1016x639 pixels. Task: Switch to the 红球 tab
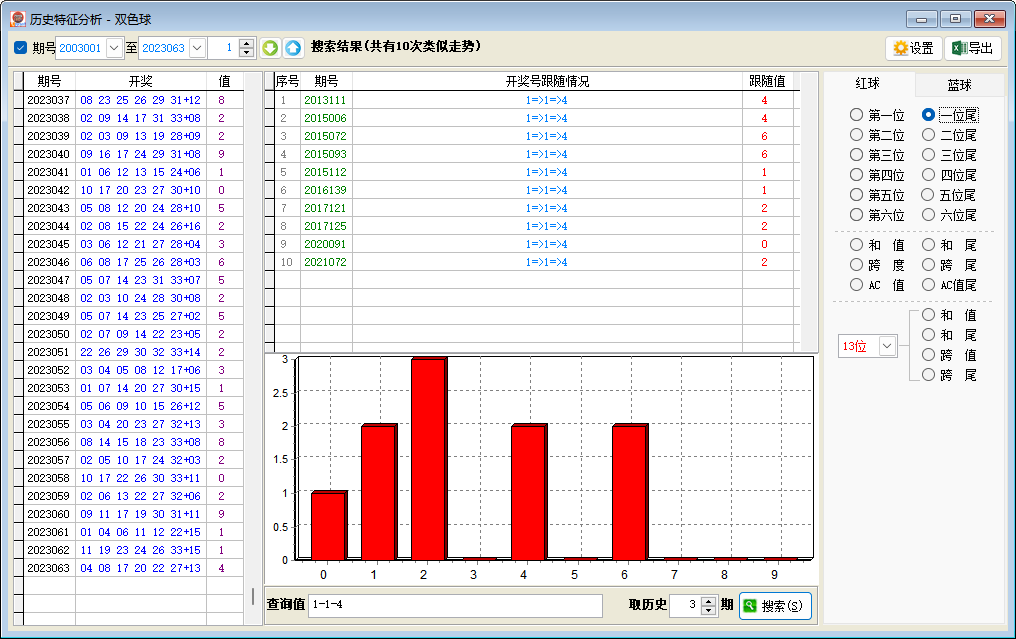point(868,83)
